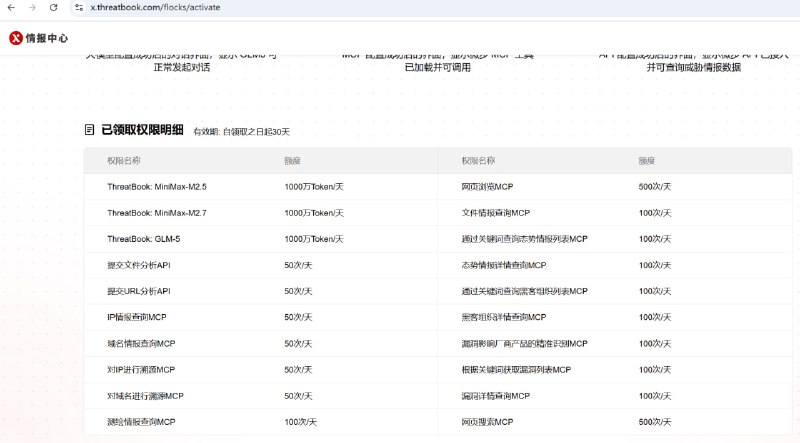Click the text 有效期: 自领取之日起30天

pos(241,132)
